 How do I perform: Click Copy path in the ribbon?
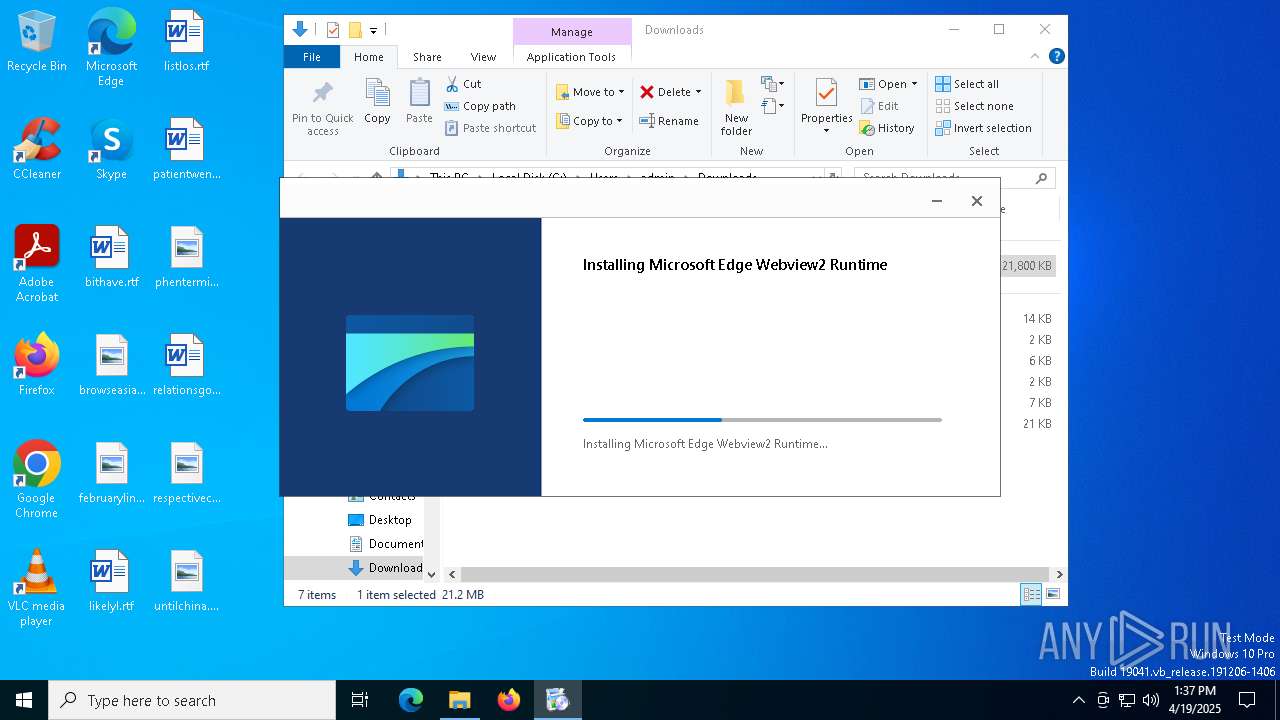click(480, 106)
